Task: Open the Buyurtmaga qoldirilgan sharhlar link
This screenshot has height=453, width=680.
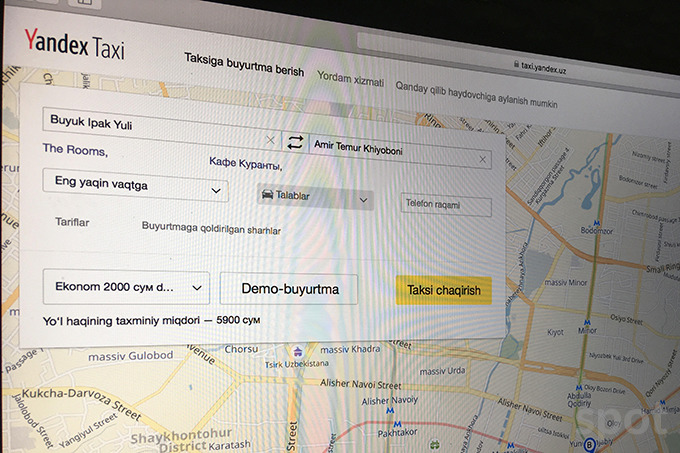Action: coord(211,228)
